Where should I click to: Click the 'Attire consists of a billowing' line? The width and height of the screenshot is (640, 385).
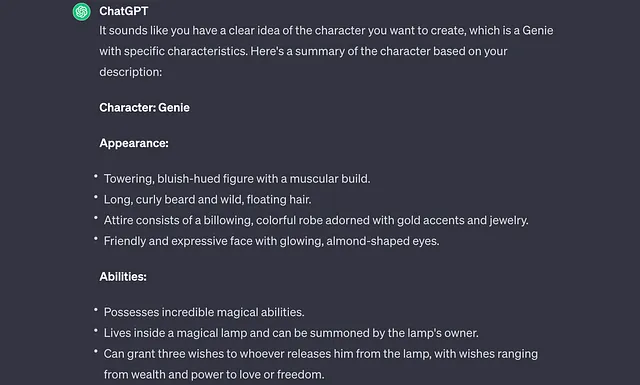pos(316,220)
